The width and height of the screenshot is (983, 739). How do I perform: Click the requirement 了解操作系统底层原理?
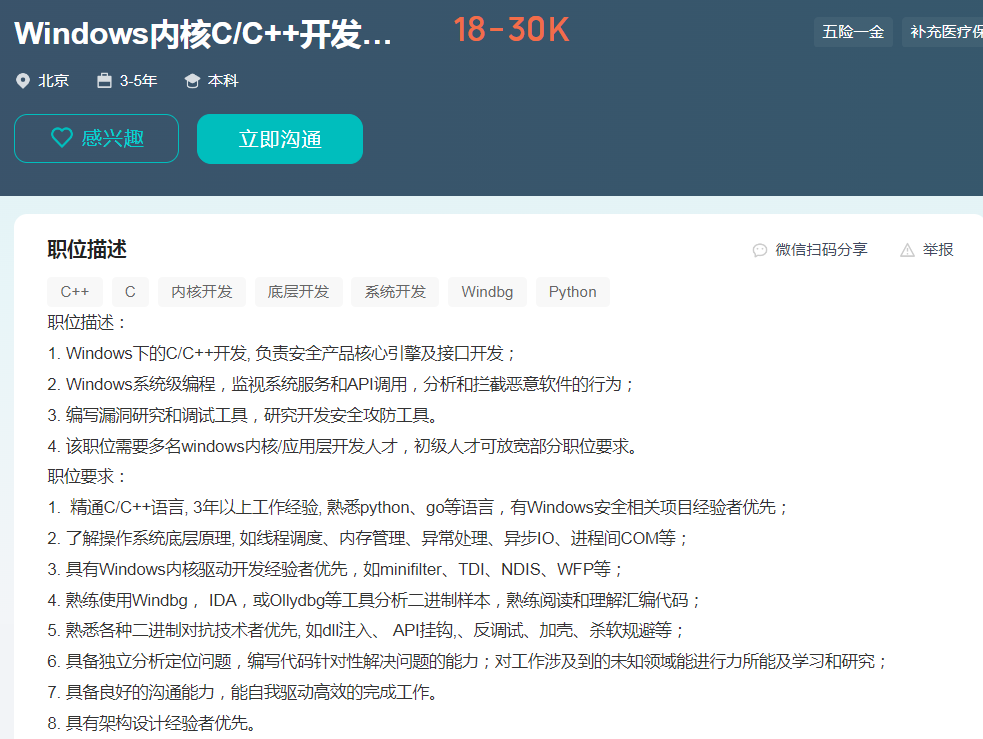(368, 538)
